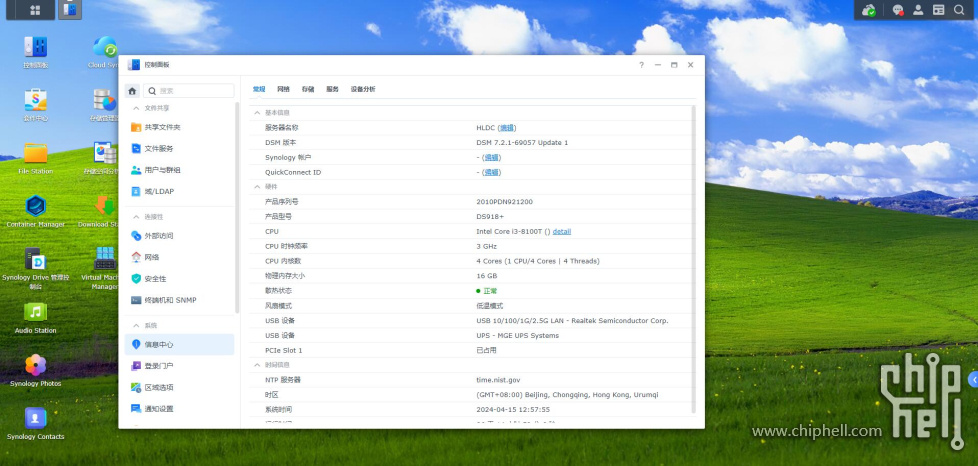Collapse the 时间信息 section
This screenshot has height=466, width=978.
coord(257,365)
